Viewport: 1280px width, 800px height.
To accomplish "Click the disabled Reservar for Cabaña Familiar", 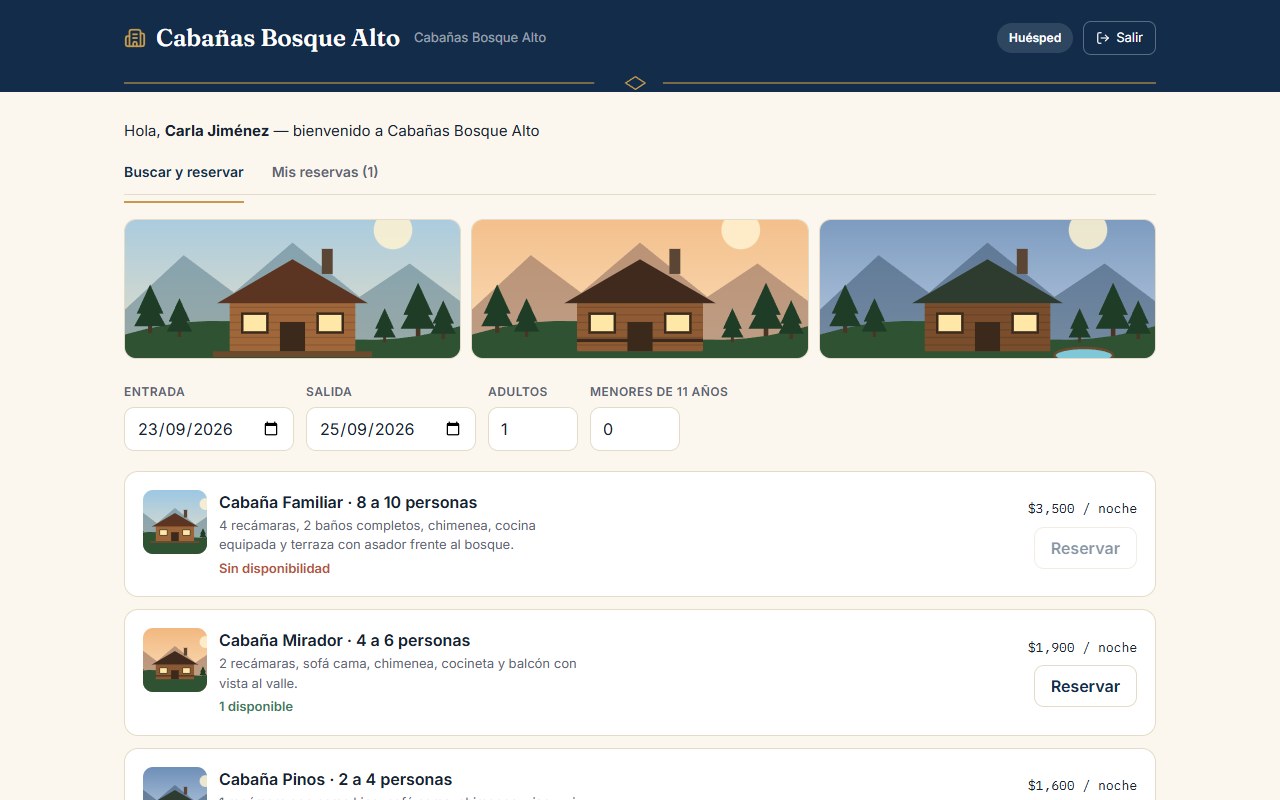I will click(x=1085, y=548).
